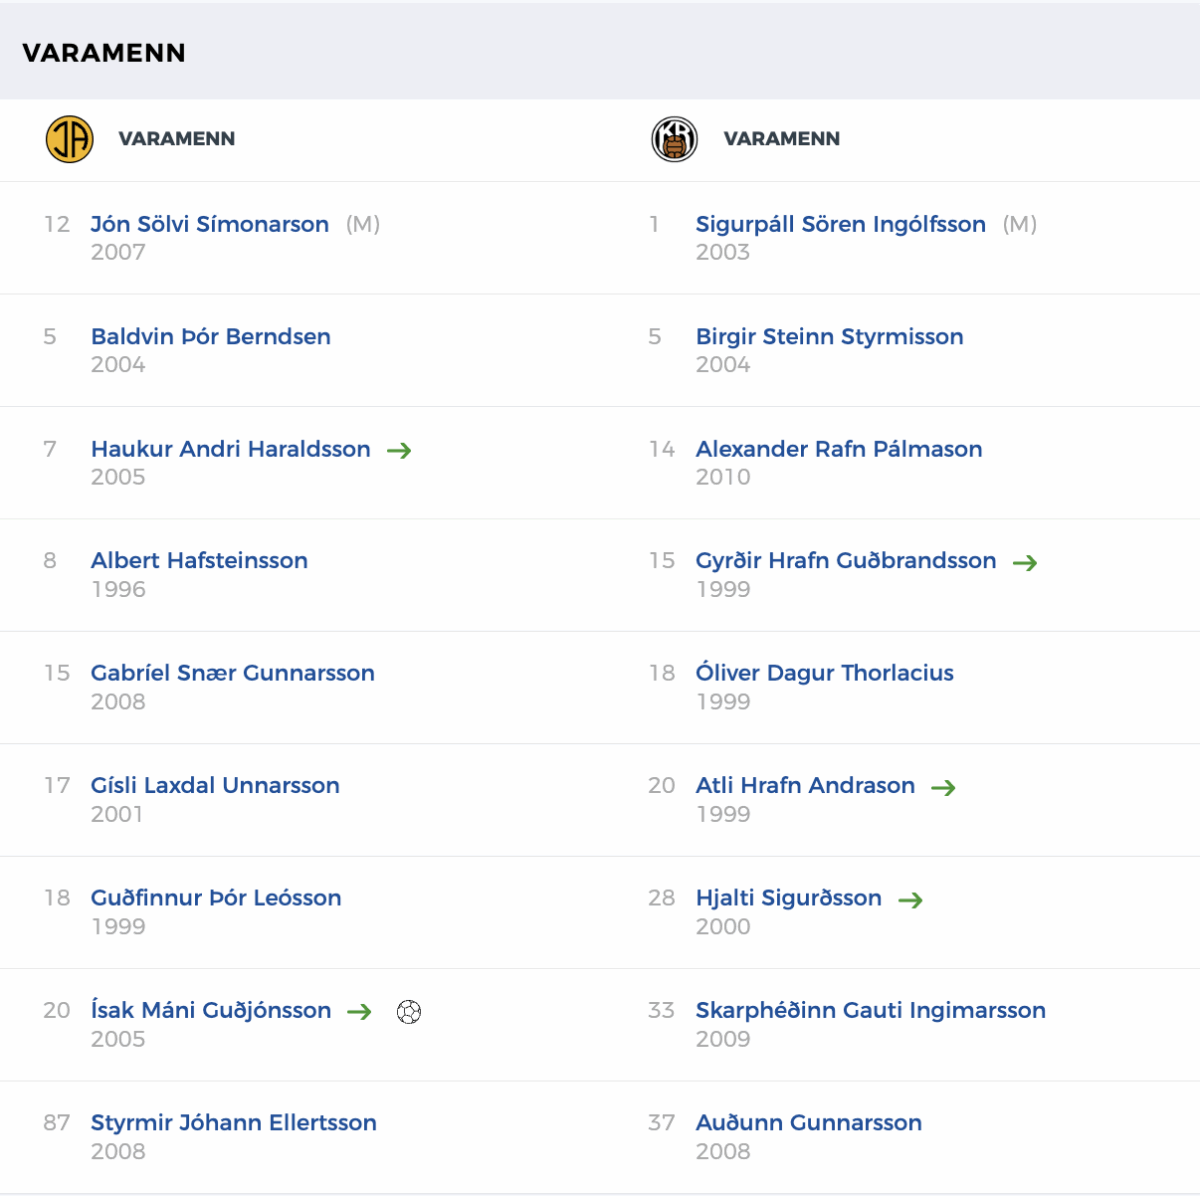This screenshot has height=1196, width=1200.
Task: Click green arrow next to Gyrðir Hrafn Guðbrandsson
Action: pos(1024,563)
